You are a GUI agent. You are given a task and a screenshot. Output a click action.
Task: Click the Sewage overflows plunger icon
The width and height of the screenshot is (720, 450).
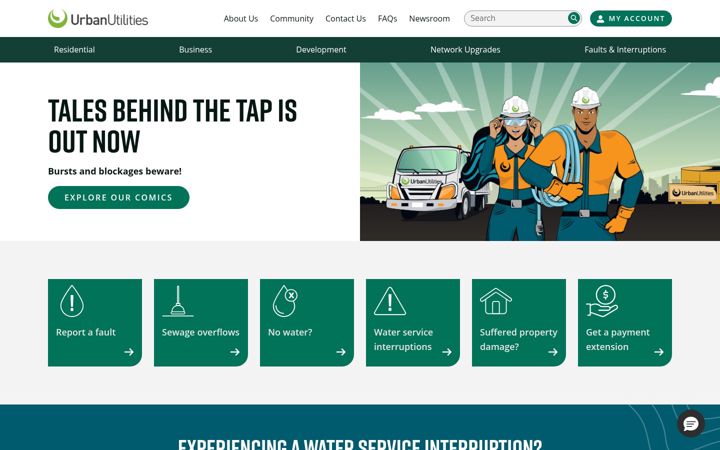point(178,301)
